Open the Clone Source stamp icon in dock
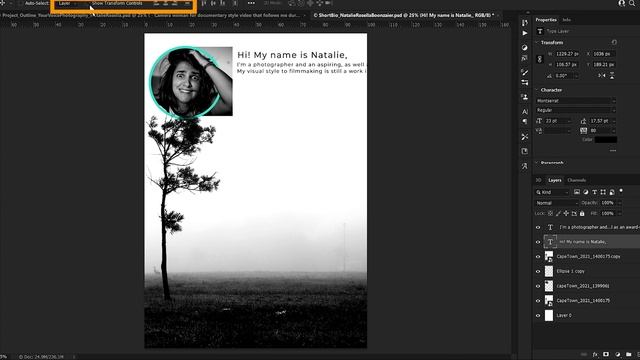The height and width of the screenshot is (360, 640). [x=524, y=97]
